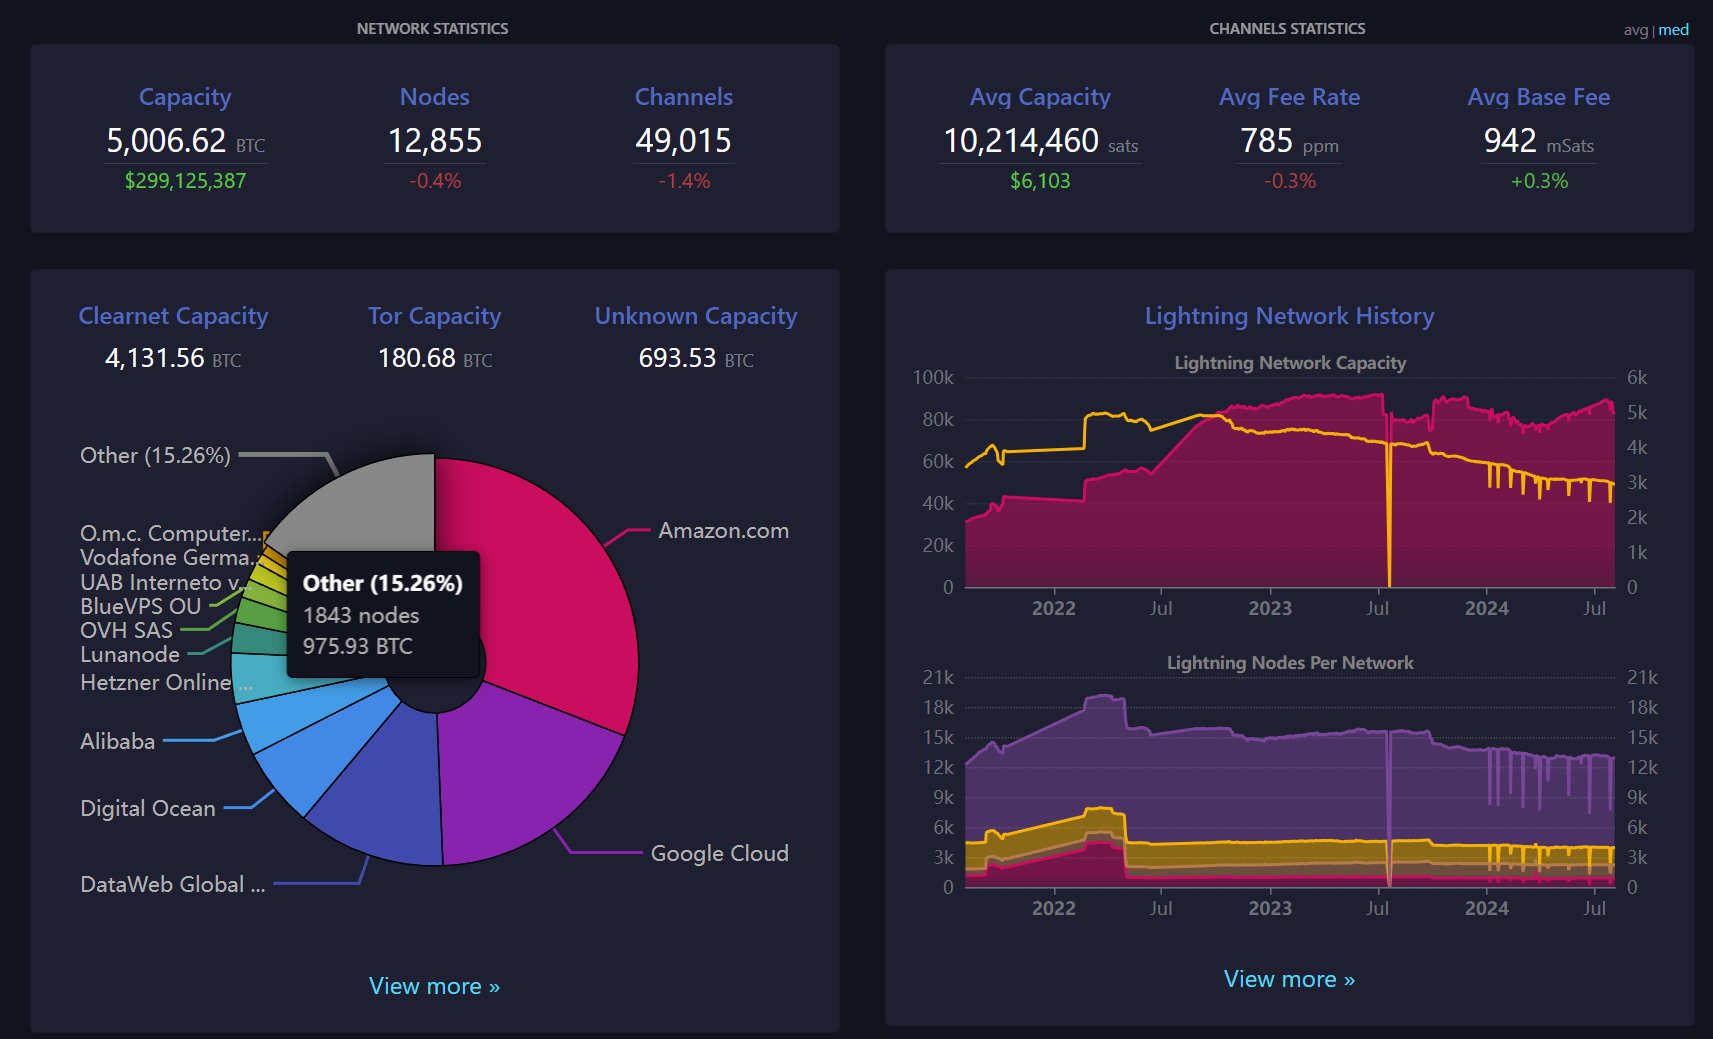Switch channel statistics to avg
Screen dimensions: 1713x1039
1635,30
